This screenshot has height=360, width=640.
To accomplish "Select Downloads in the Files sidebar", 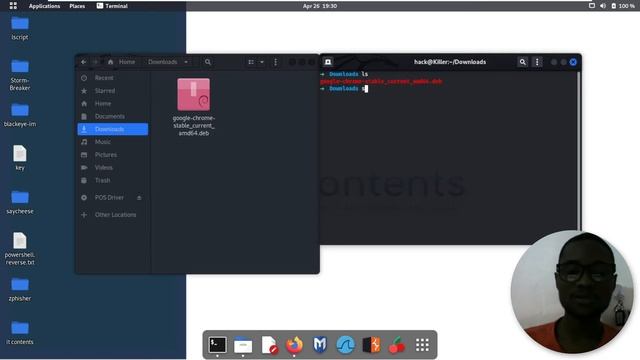I will point(113,129).
